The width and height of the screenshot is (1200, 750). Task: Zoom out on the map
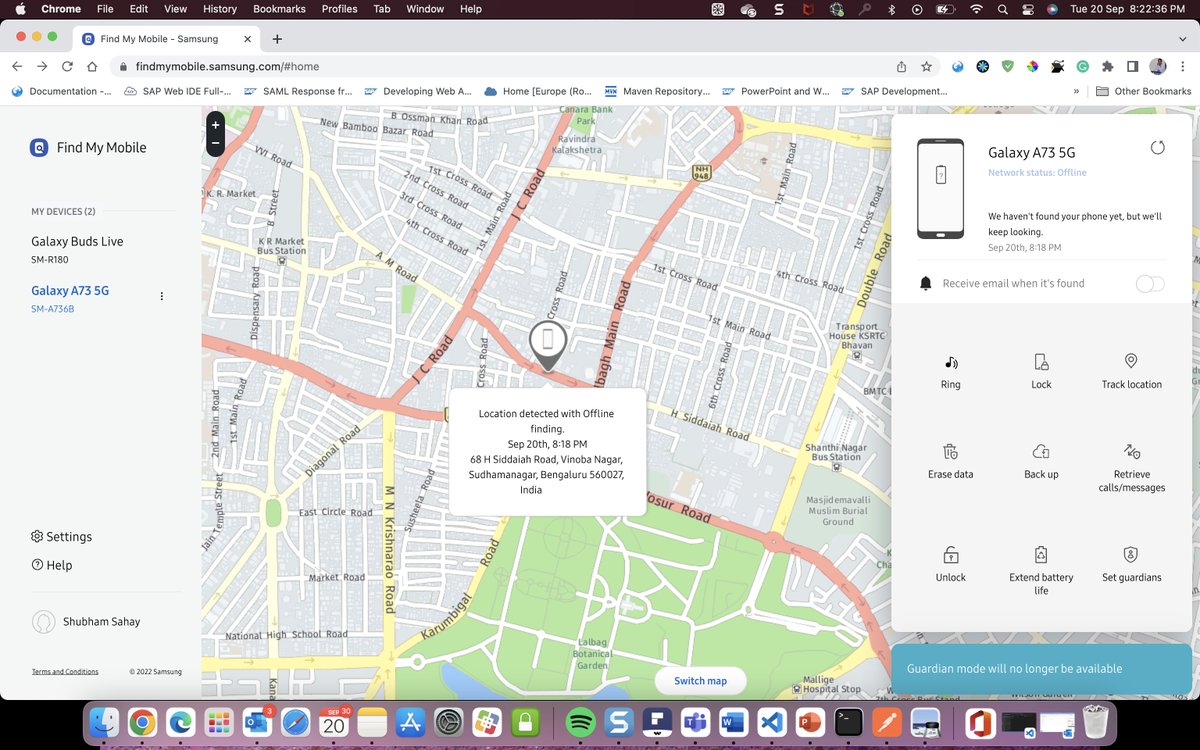point(215,144)
